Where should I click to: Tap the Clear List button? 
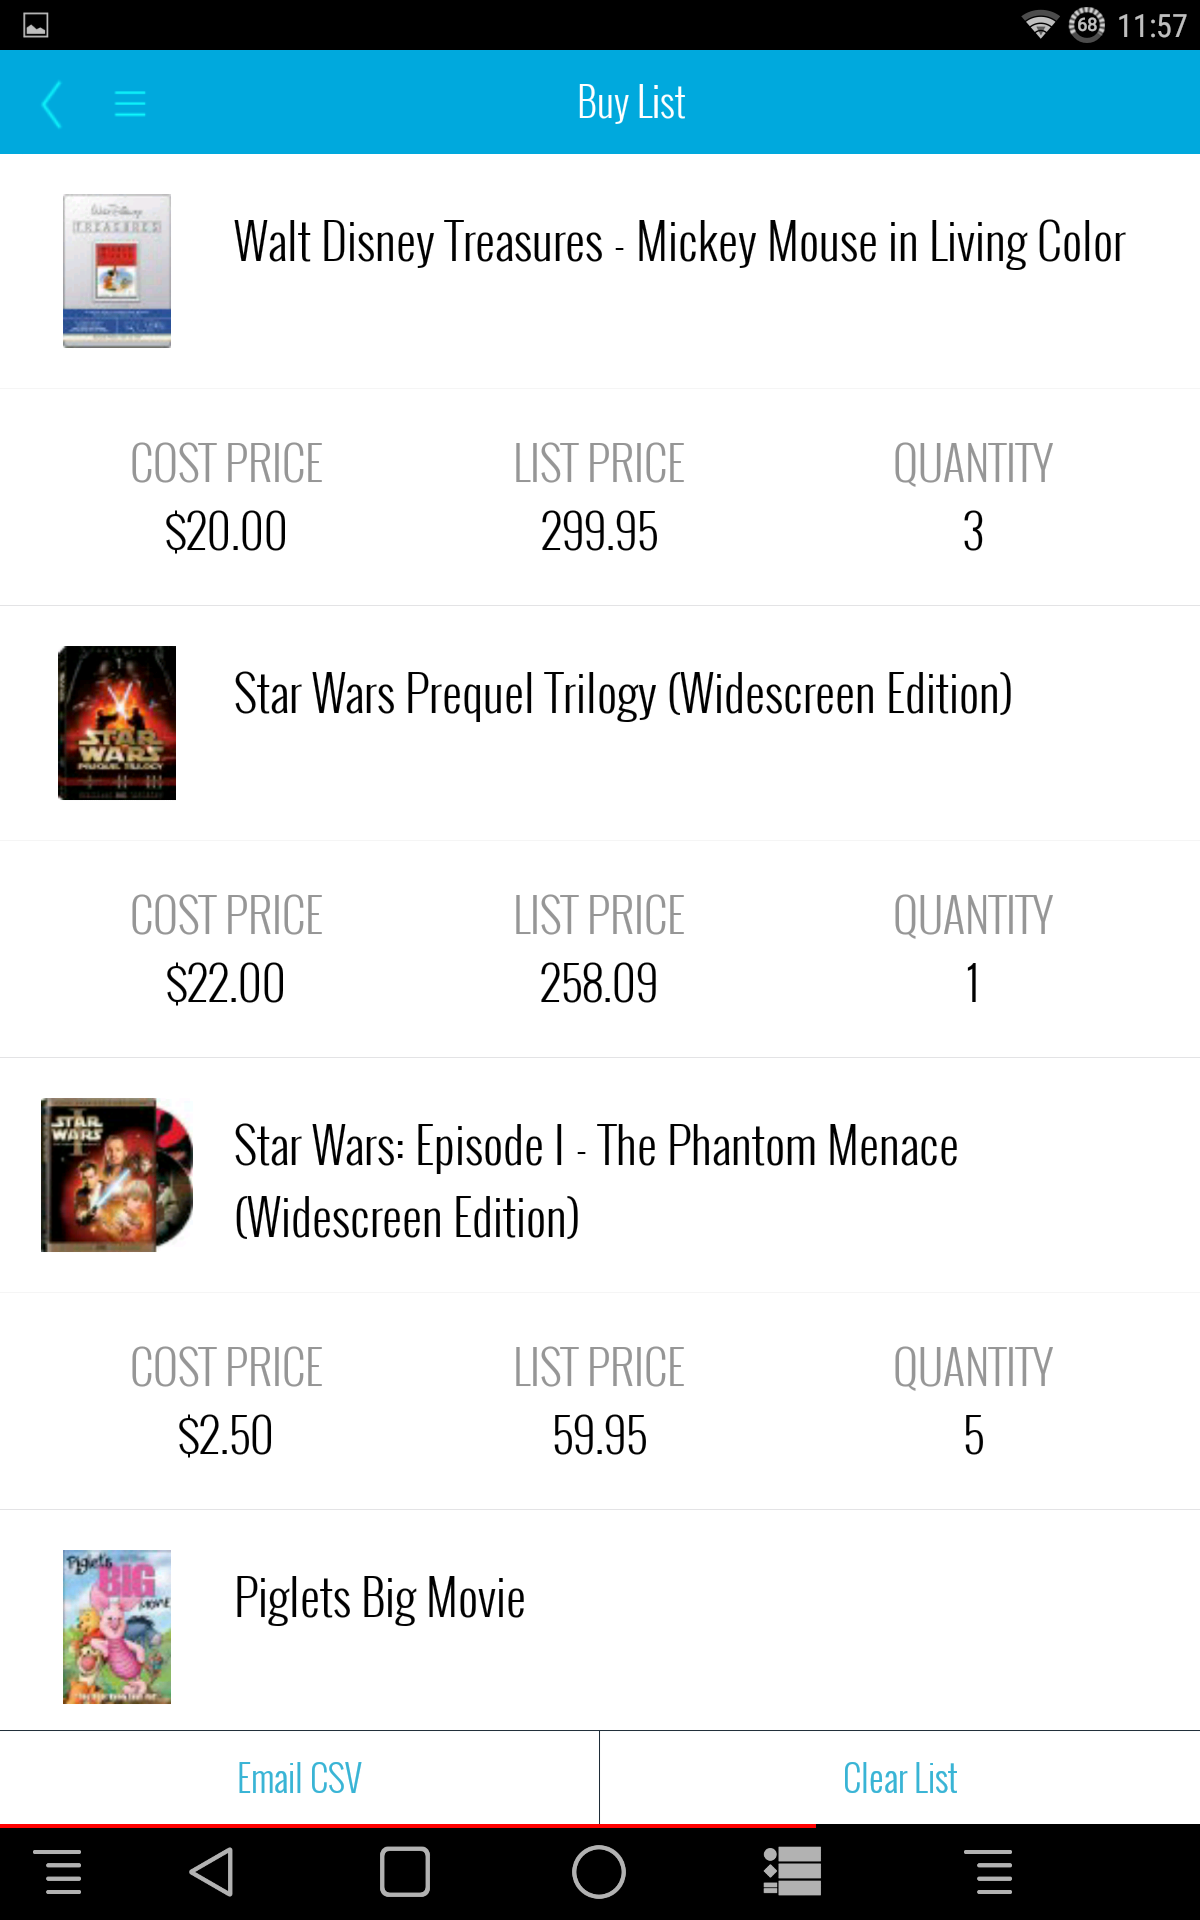900,1778
